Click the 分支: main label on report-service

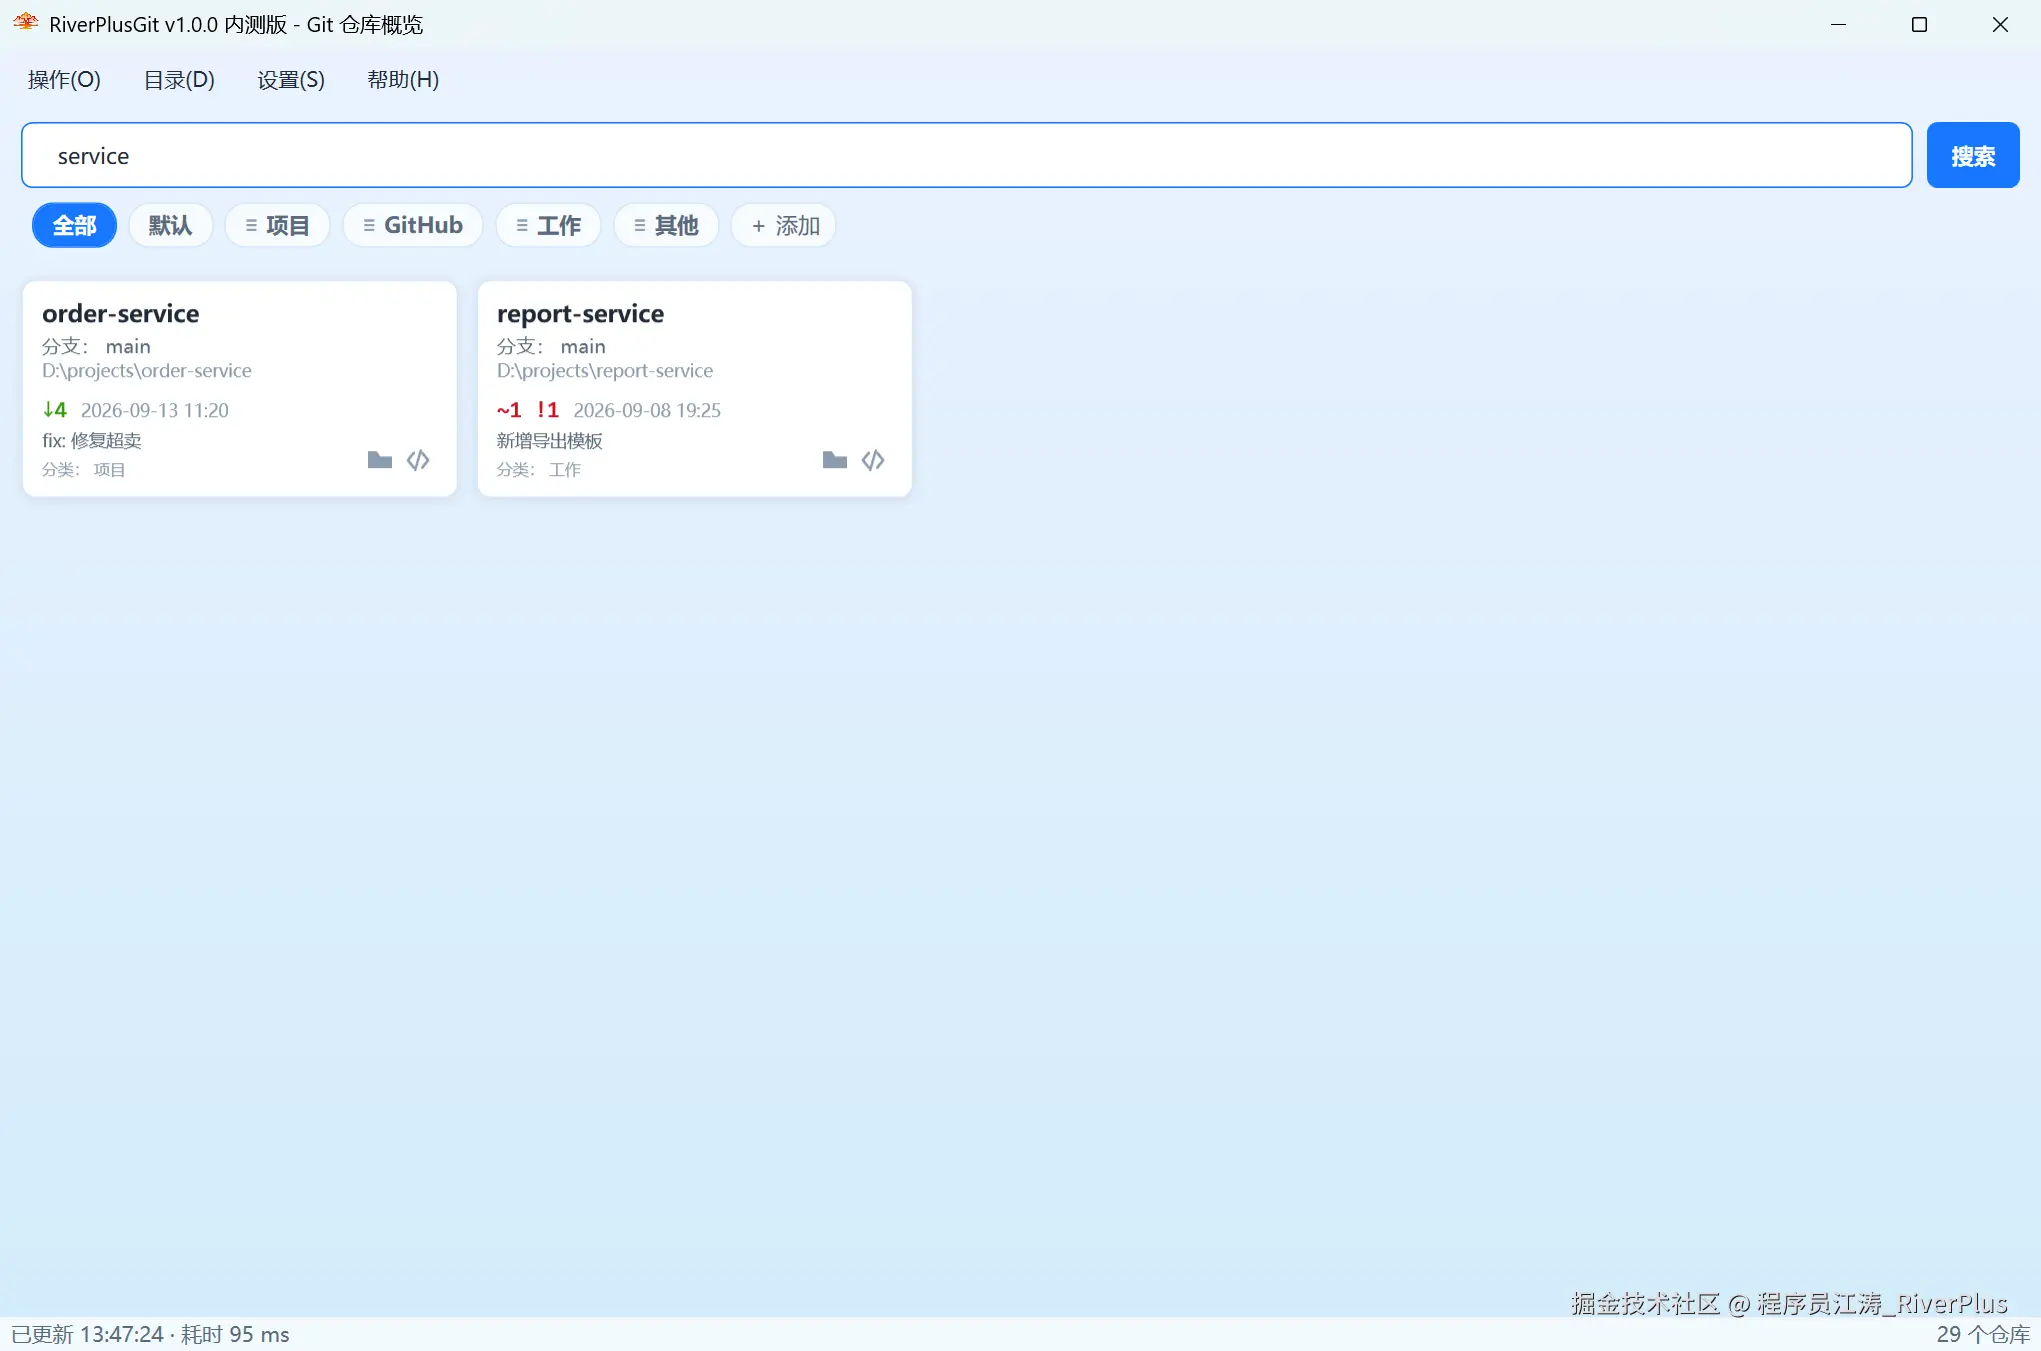click(x=552, y=346)
